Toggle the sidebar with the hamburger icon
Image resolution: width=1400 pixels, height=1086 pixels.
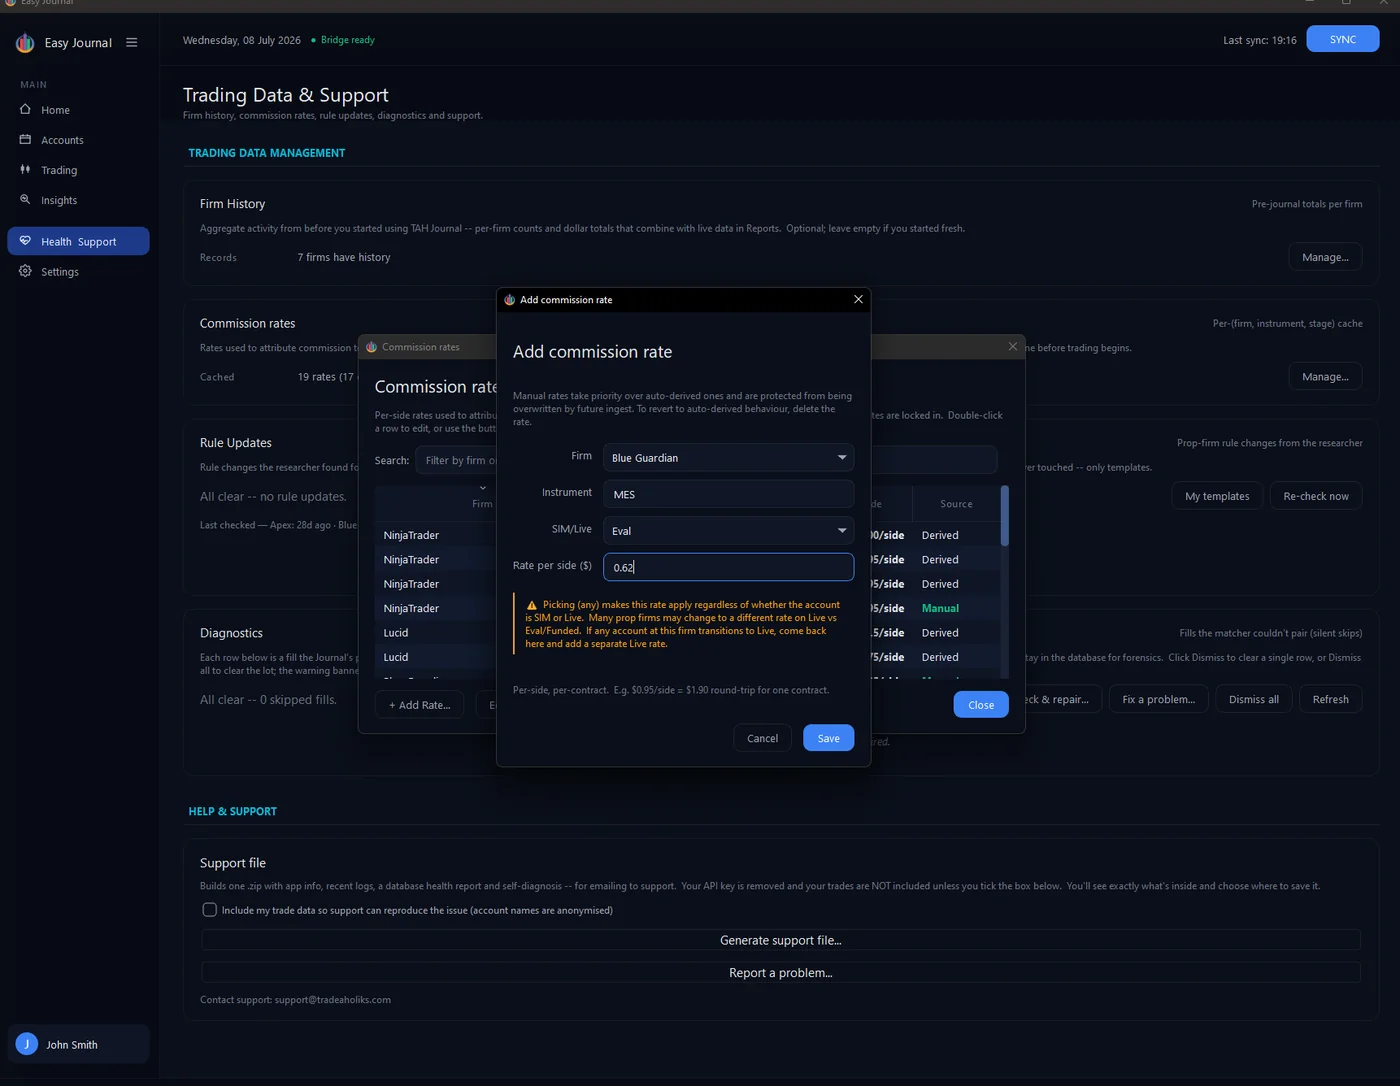[x=131, y=43]
